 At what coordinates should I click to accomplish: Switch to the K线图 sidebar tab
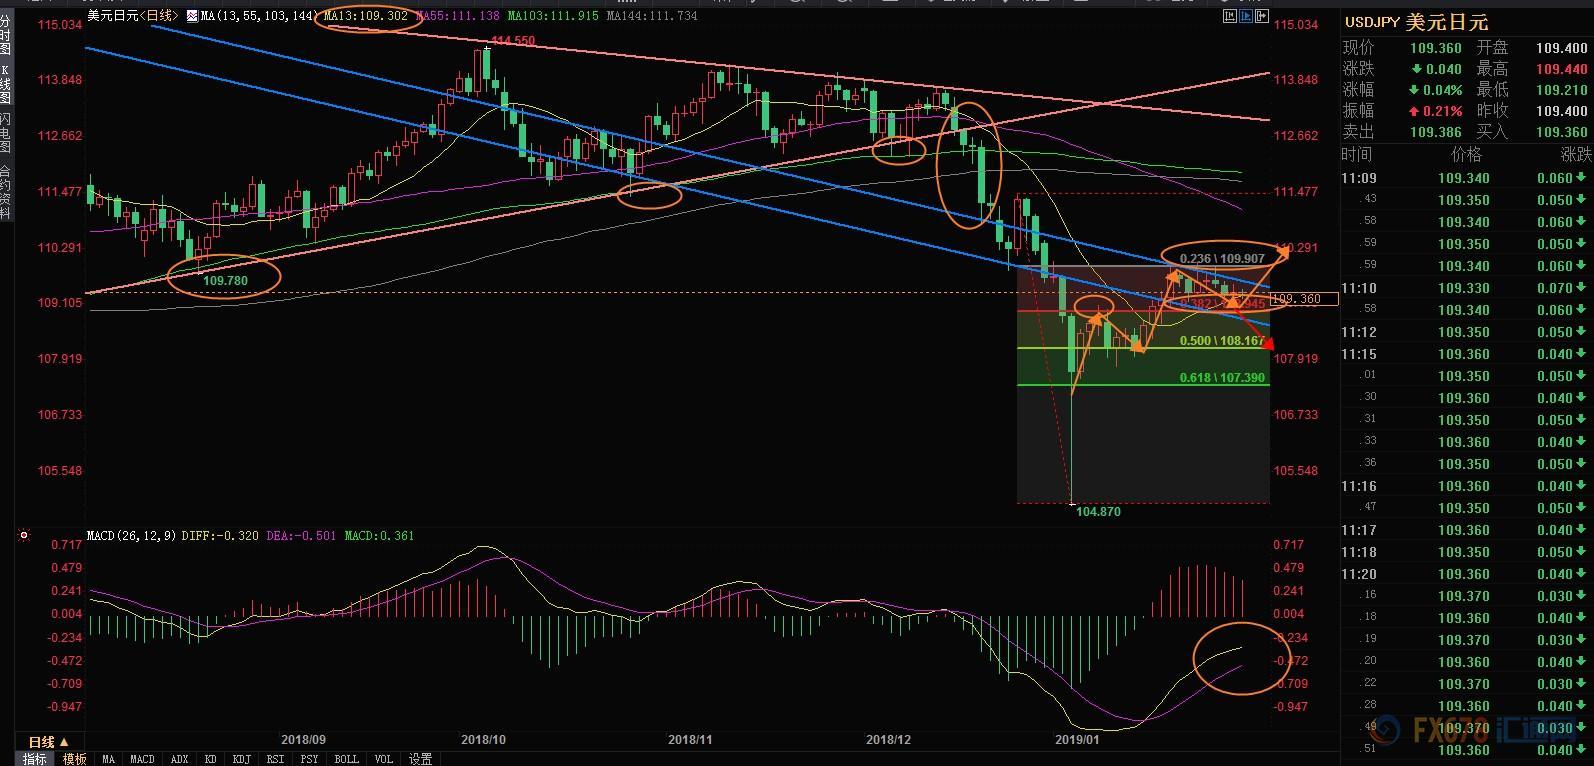[x=6, y=84]
